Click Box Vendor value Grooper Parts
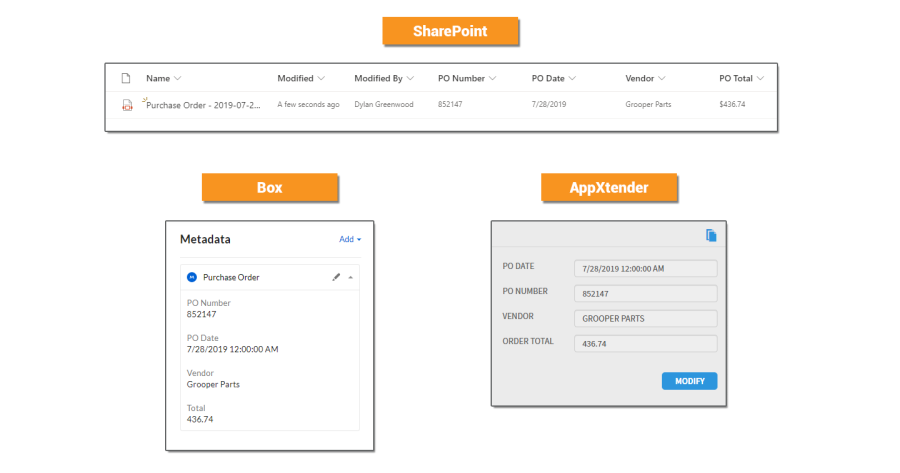 (213, 385)
